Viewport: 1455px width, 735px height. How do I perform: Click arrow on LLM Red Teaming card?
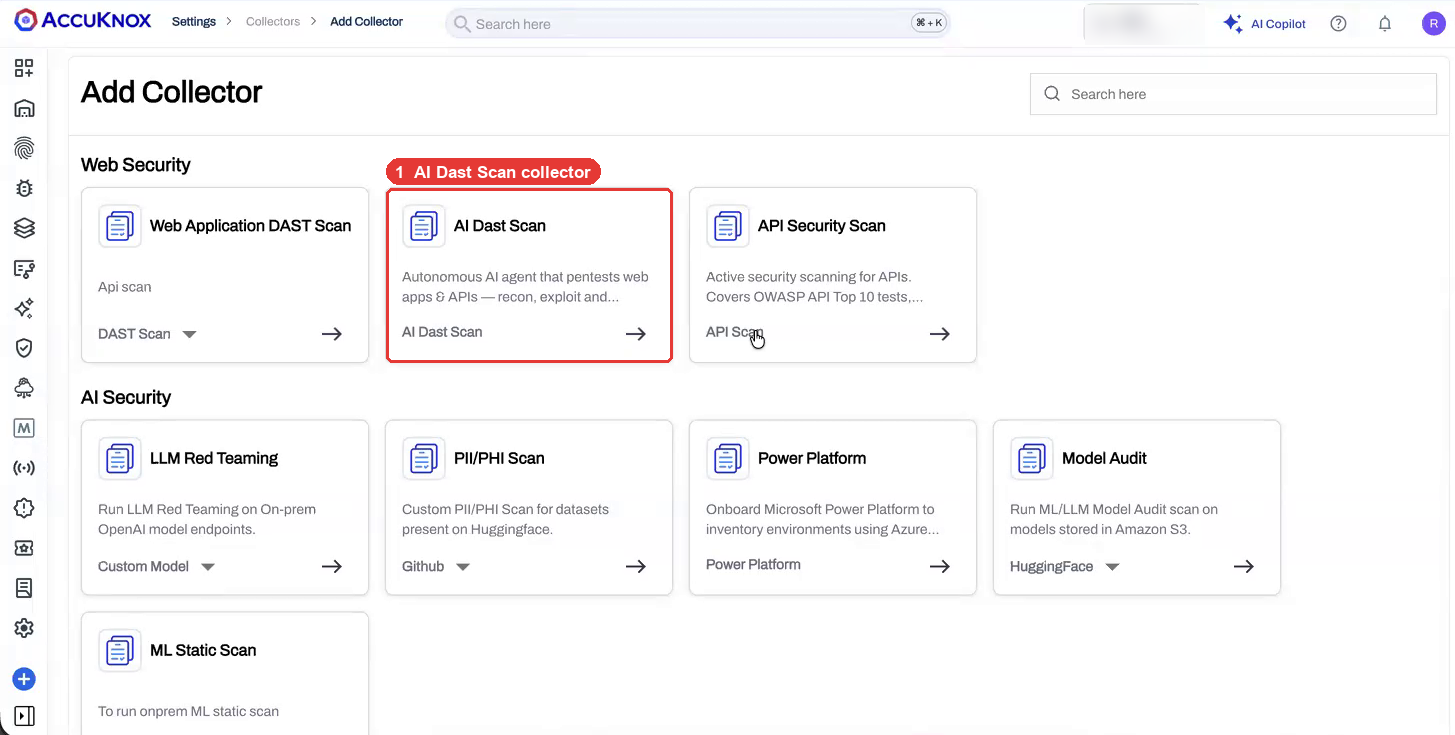tap(332, 566)
